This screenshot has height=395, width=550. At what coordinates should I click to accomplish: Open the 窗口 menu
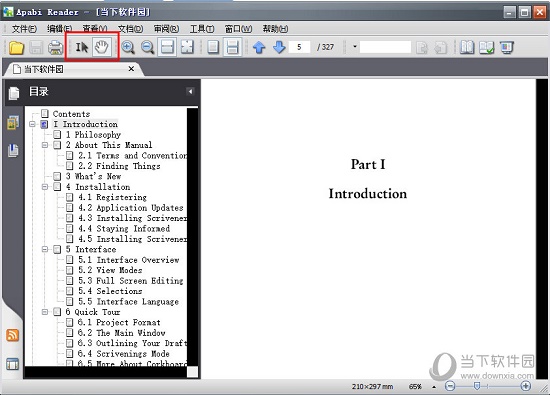239,29
